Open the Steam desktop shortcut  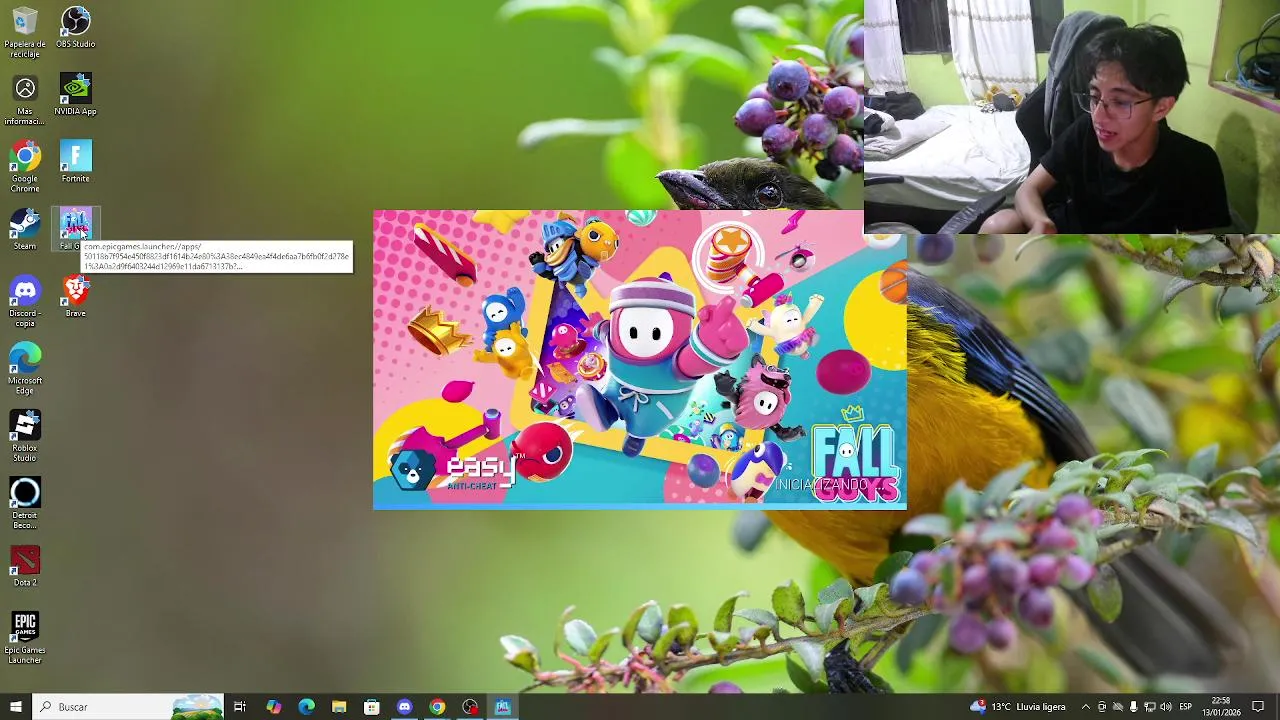25,230
